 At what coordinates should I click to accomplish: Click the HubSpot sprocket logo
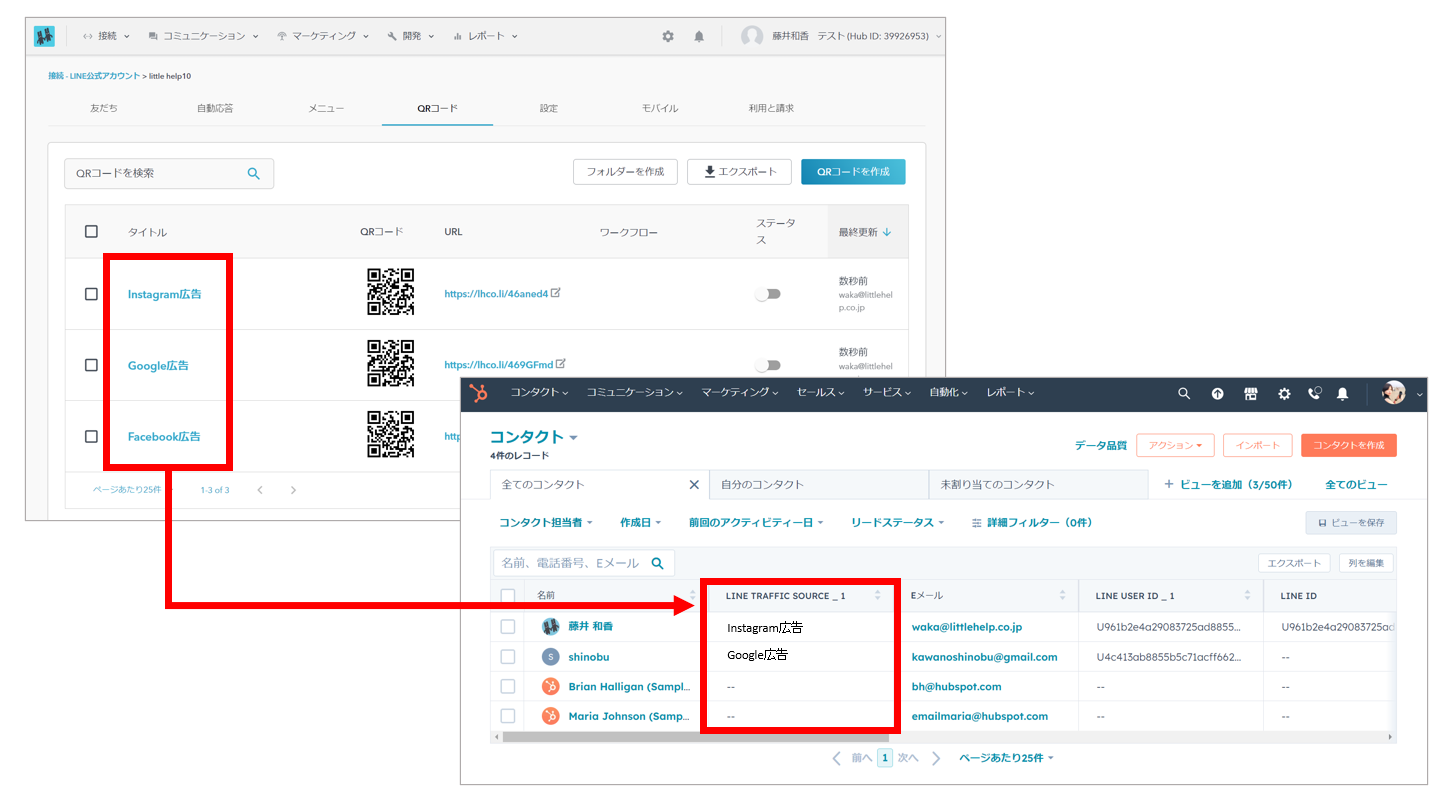pyautogui.click(x=479, y=394)
